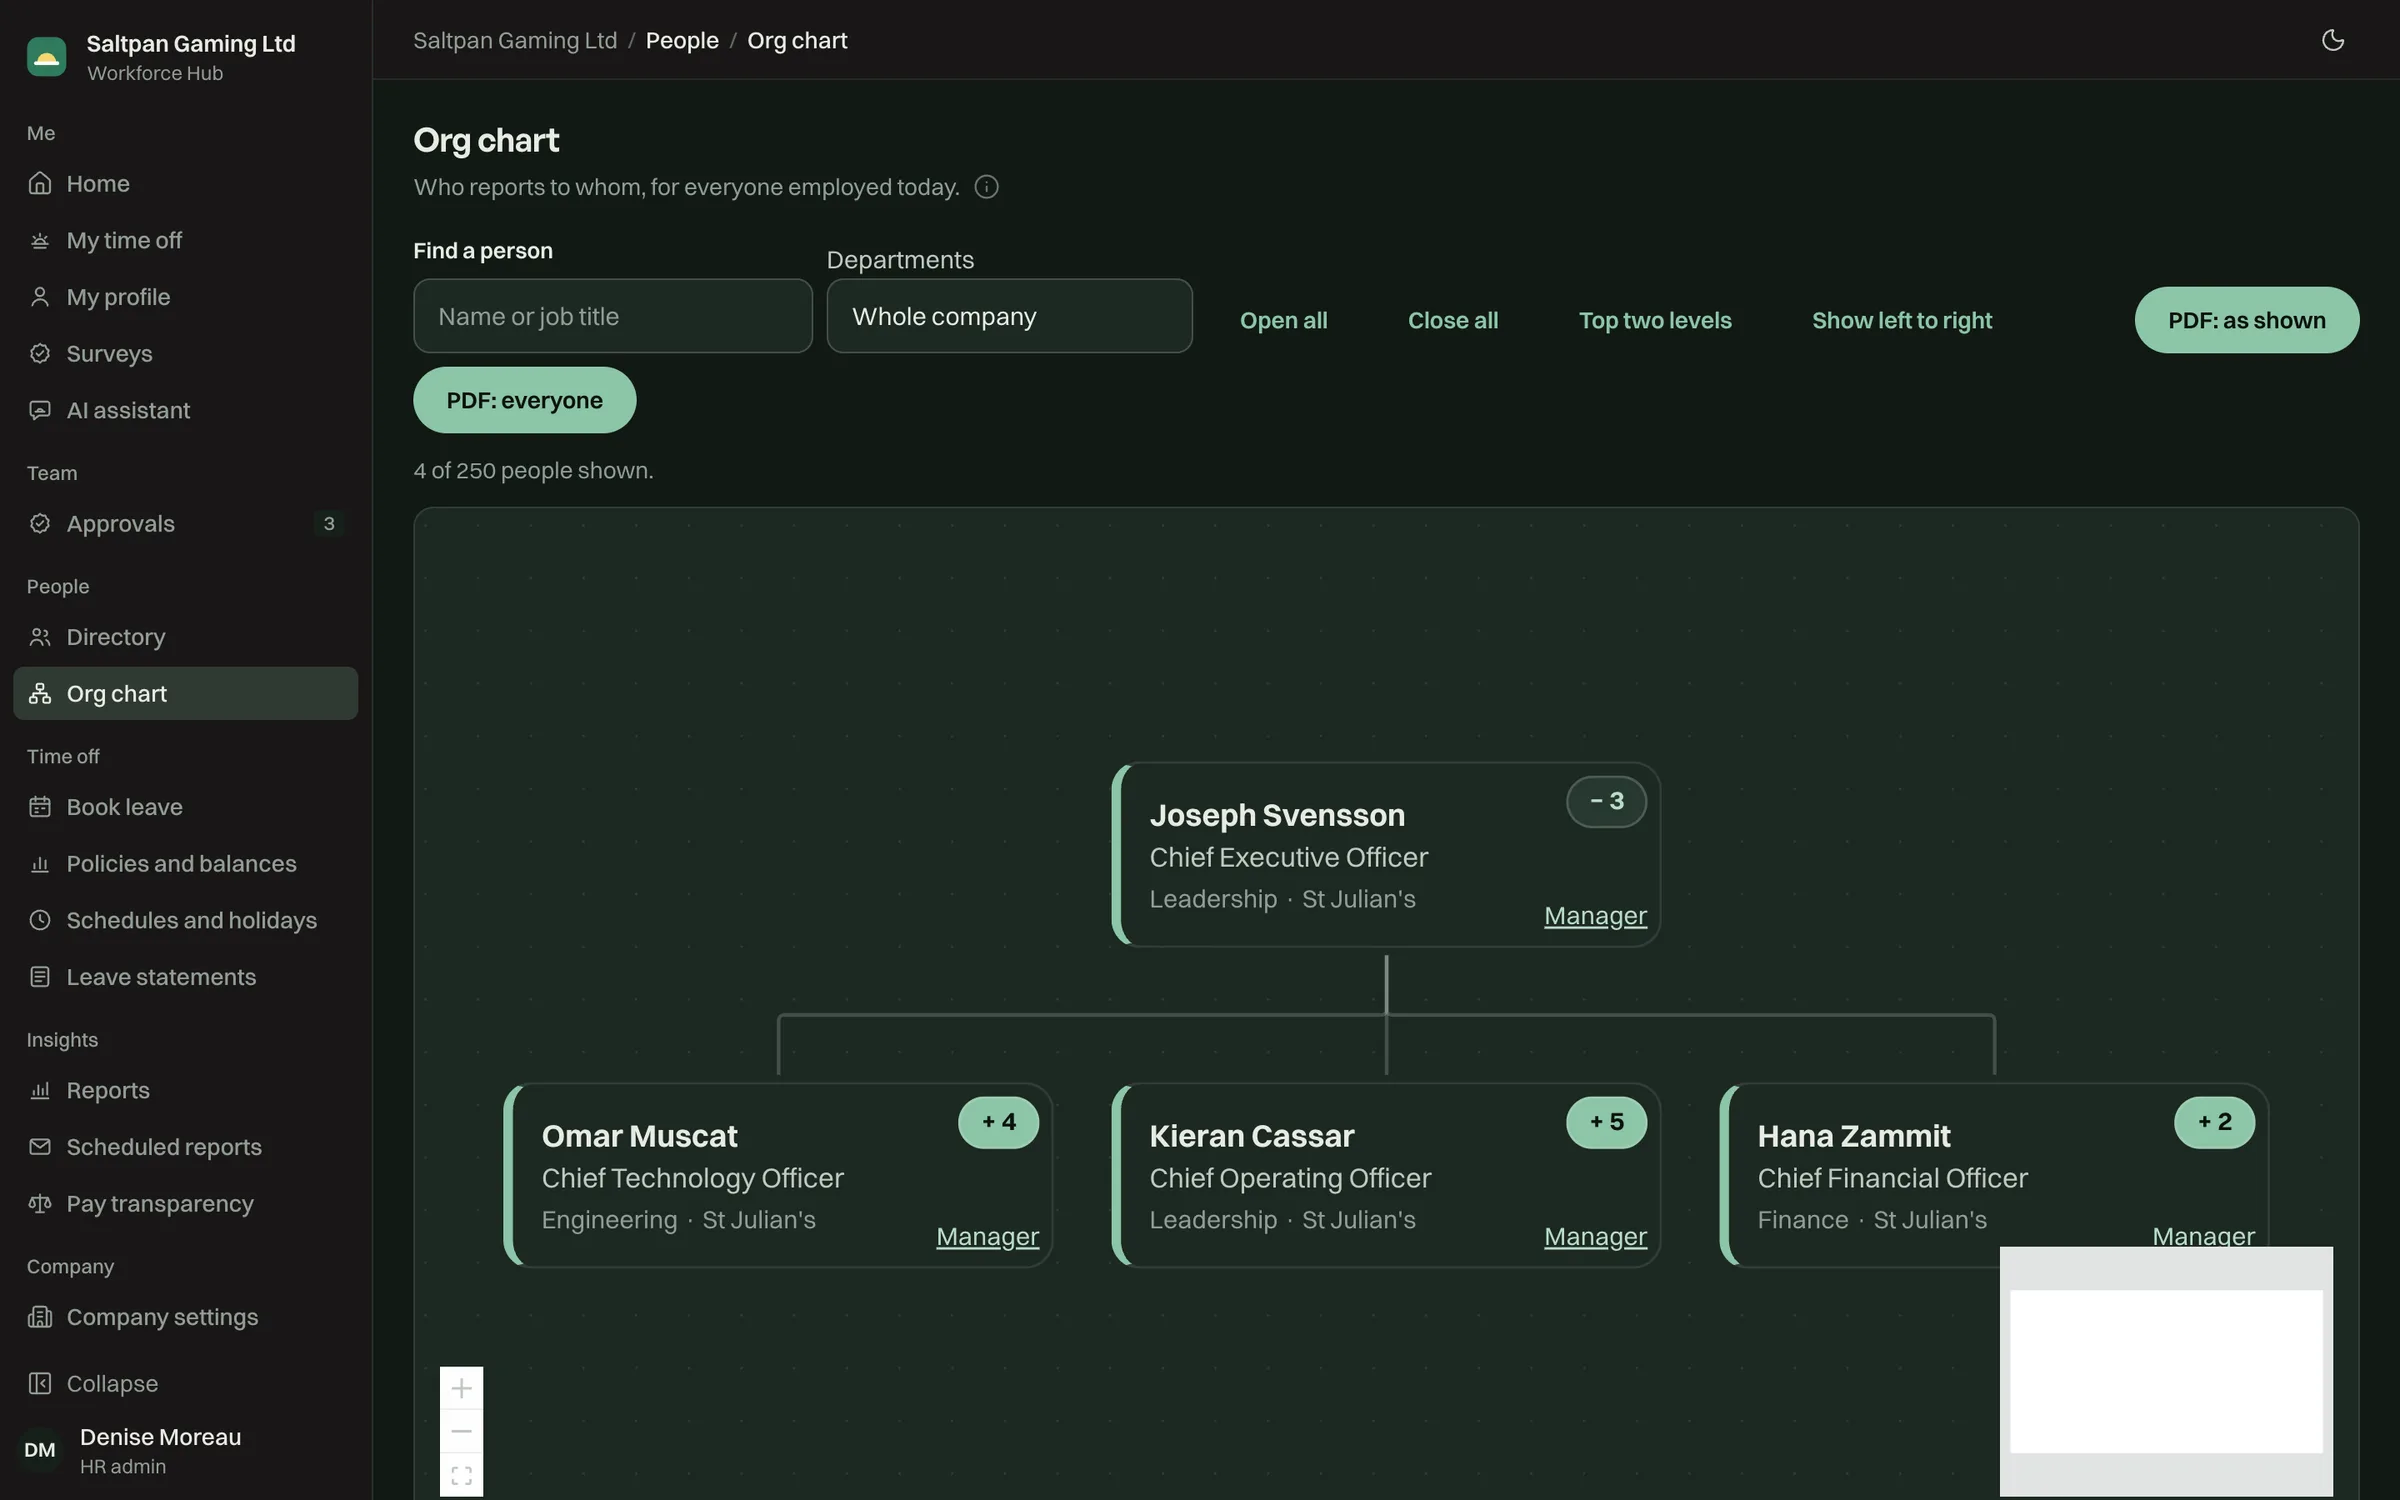Go to My profile

[x=186, y=297]
